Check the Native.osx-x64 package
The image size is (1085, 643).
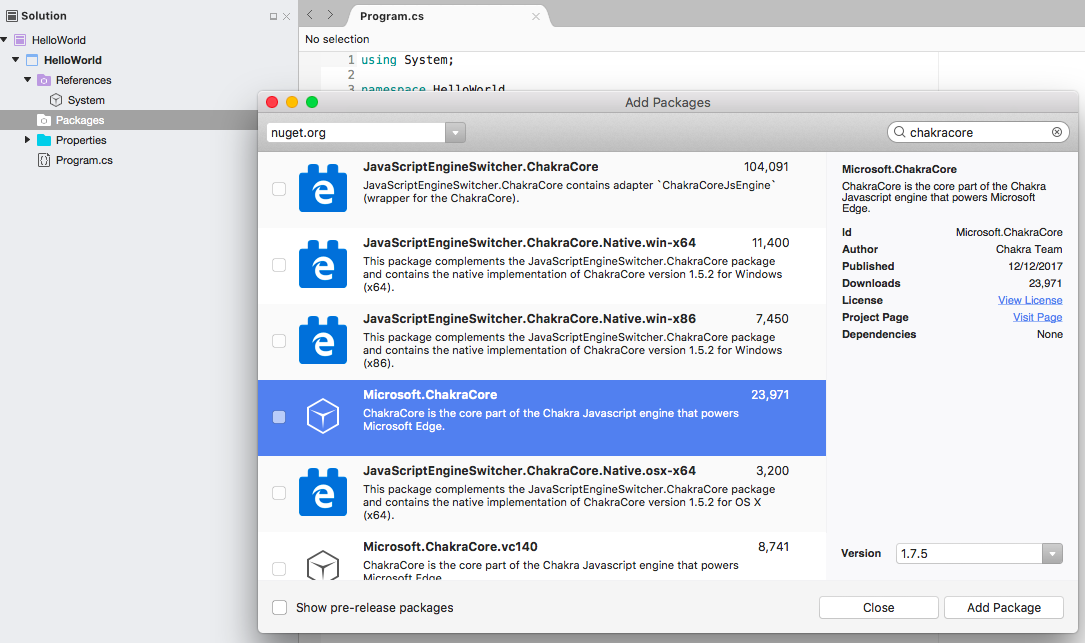[x=279, y=493]
